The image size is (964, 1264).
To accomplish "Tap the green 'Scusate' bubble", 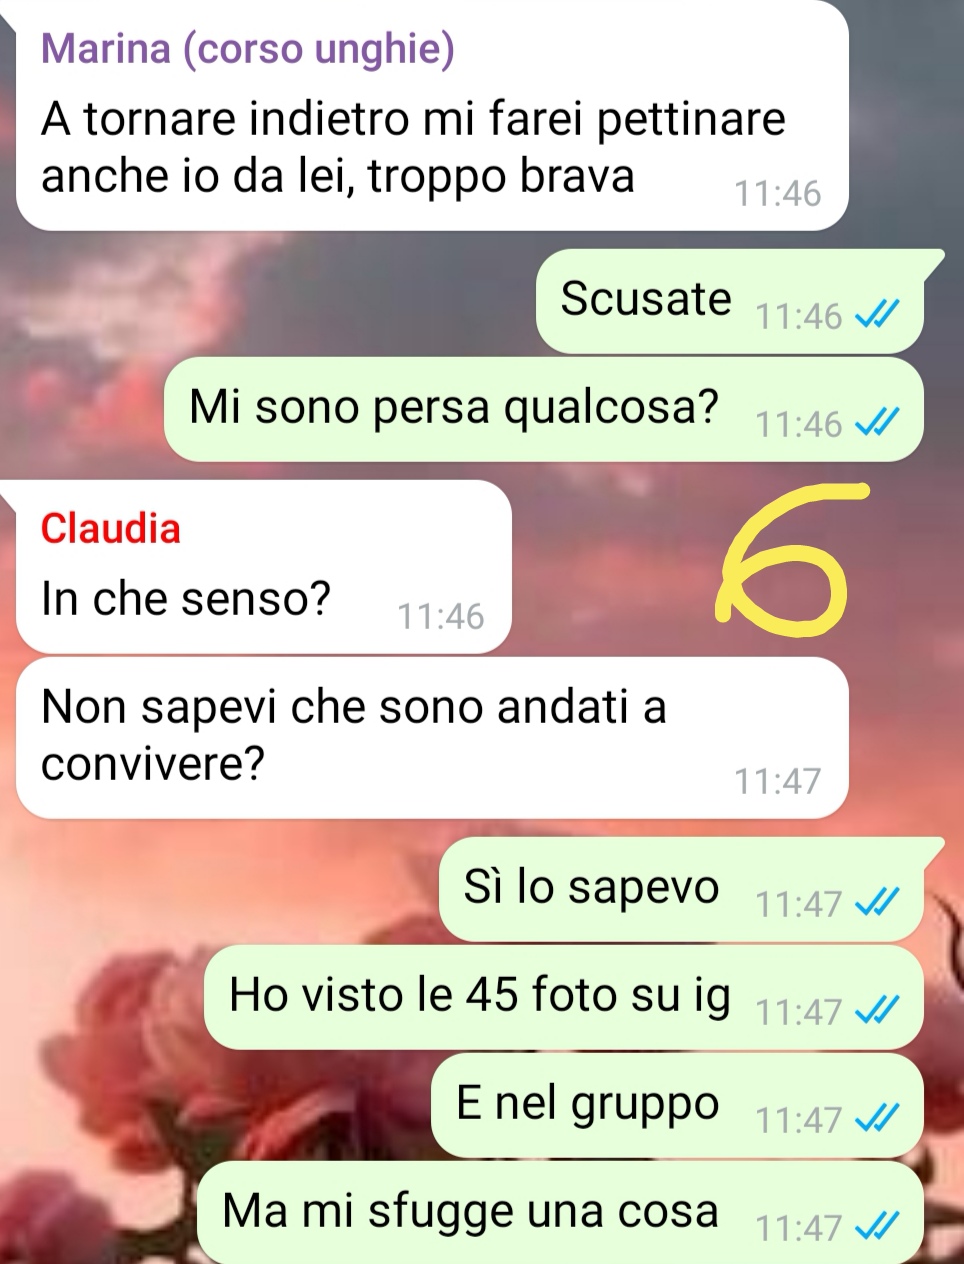I will pyautogui.click(x=729, y=301).
